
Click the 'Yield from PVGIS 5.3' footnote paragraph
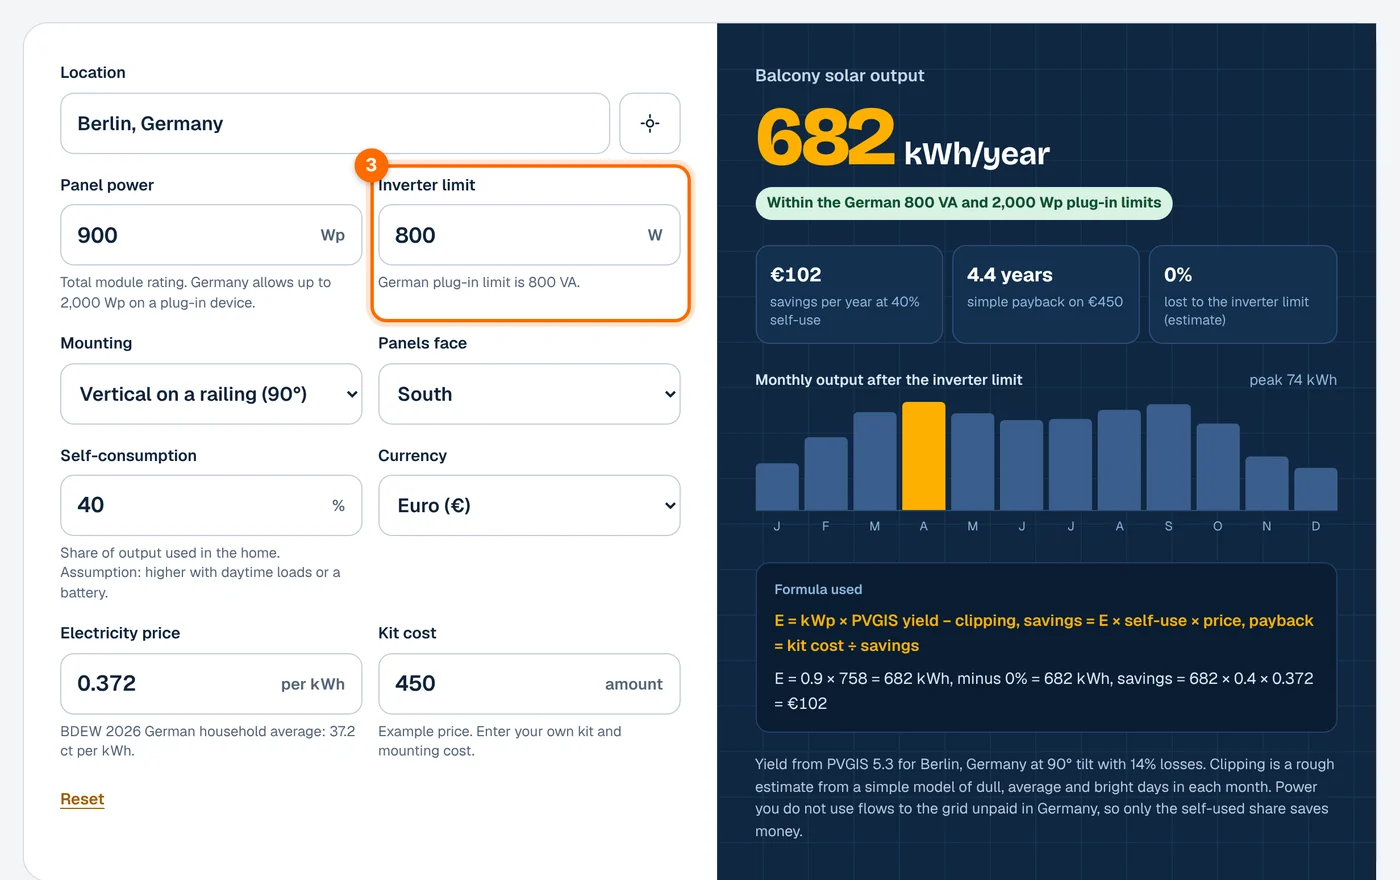pyautogui.click(x=1045, y=798)
